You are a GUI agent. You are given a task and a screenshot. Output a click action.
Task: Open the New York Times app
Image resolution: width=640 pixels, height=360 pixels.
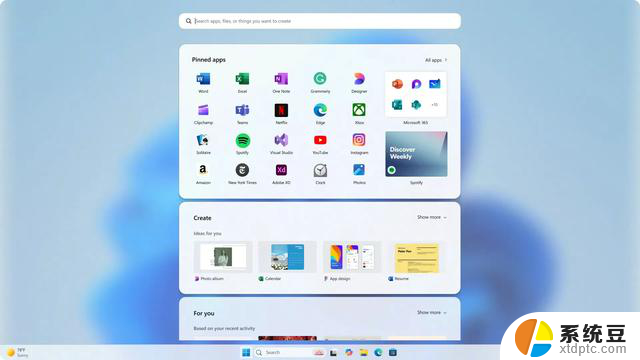(242, 170)
